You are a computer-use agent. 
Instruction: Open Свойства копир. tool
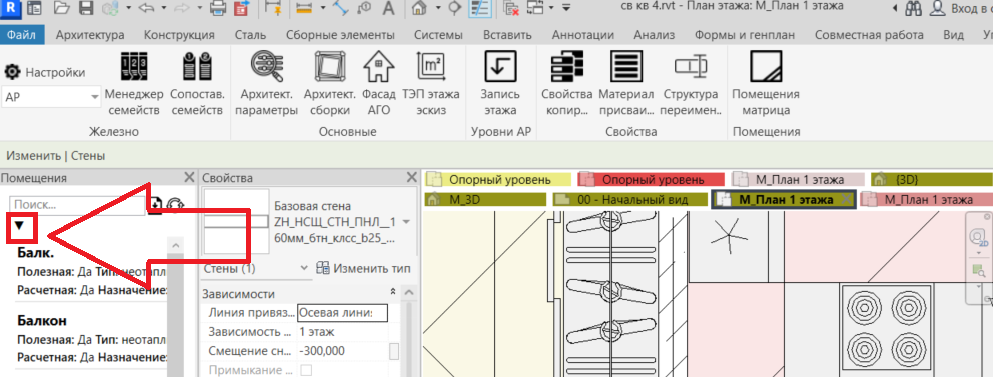(567, 84)
